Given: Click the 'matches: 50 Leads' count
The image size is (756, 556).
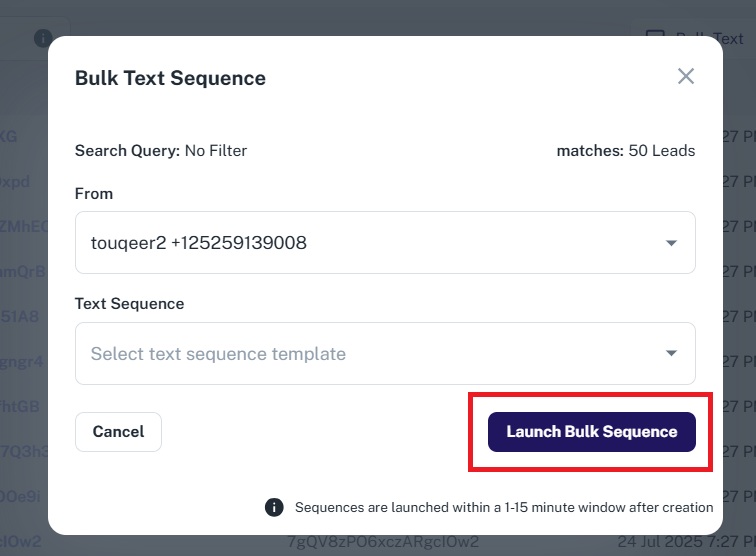Looking at the screenshot, I should 625,151.
